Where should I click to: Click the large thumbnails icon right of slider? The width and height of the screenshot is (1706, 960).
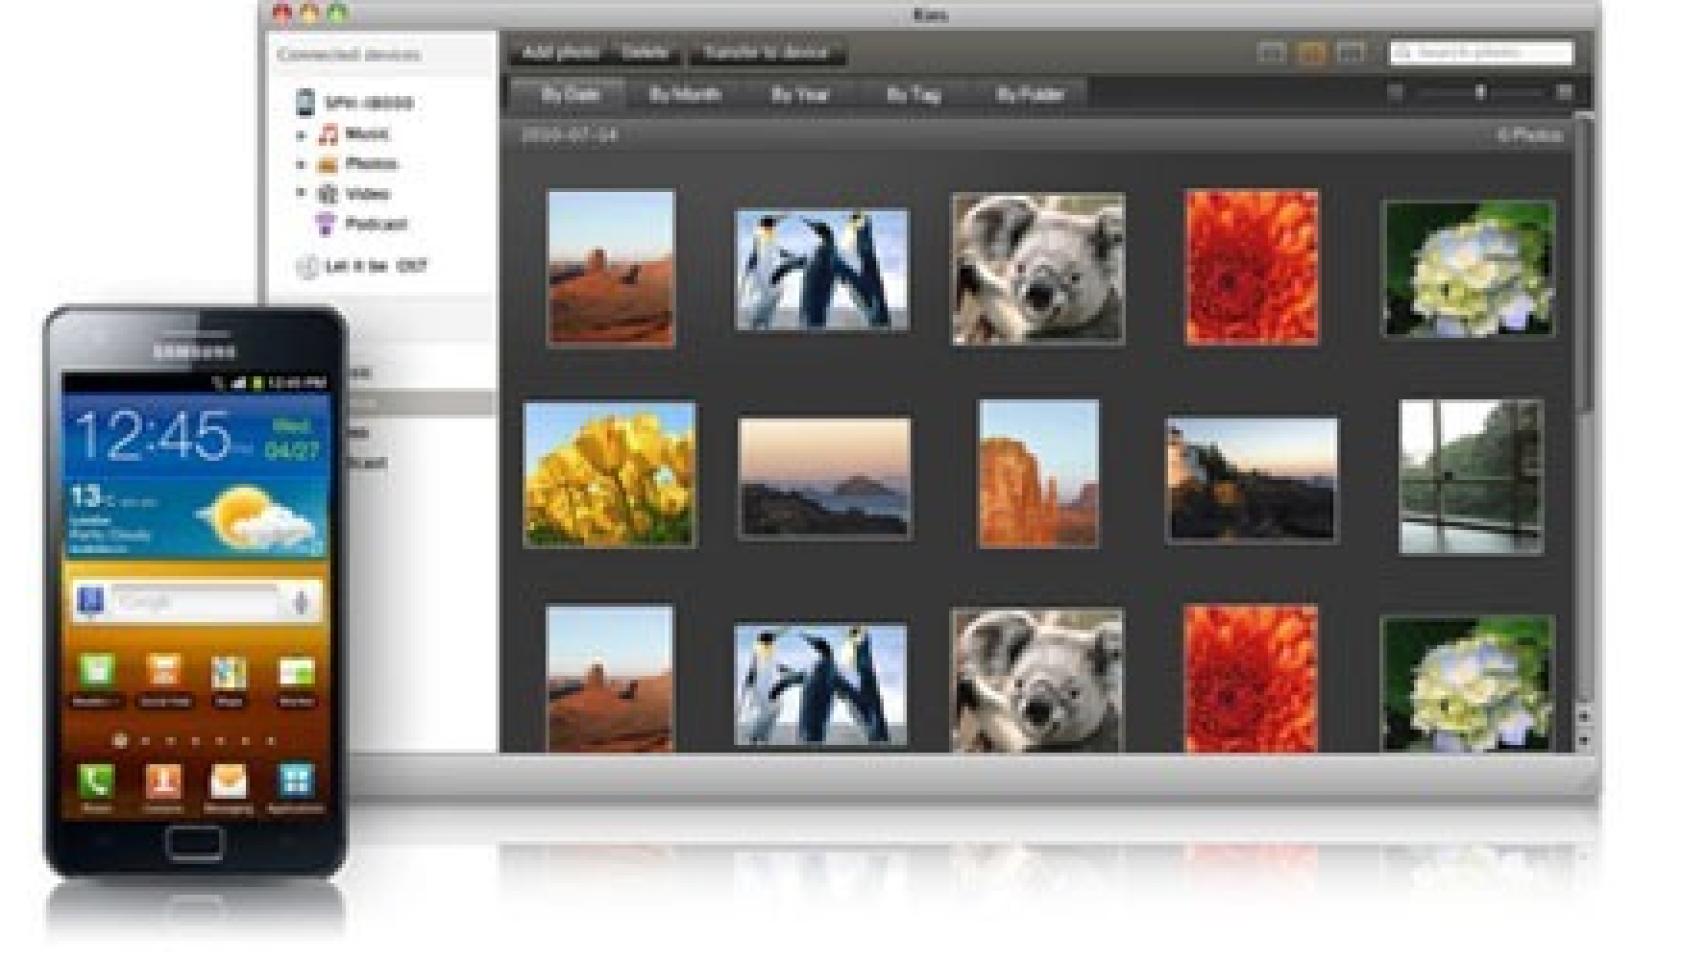click(x=1564, y=92)
